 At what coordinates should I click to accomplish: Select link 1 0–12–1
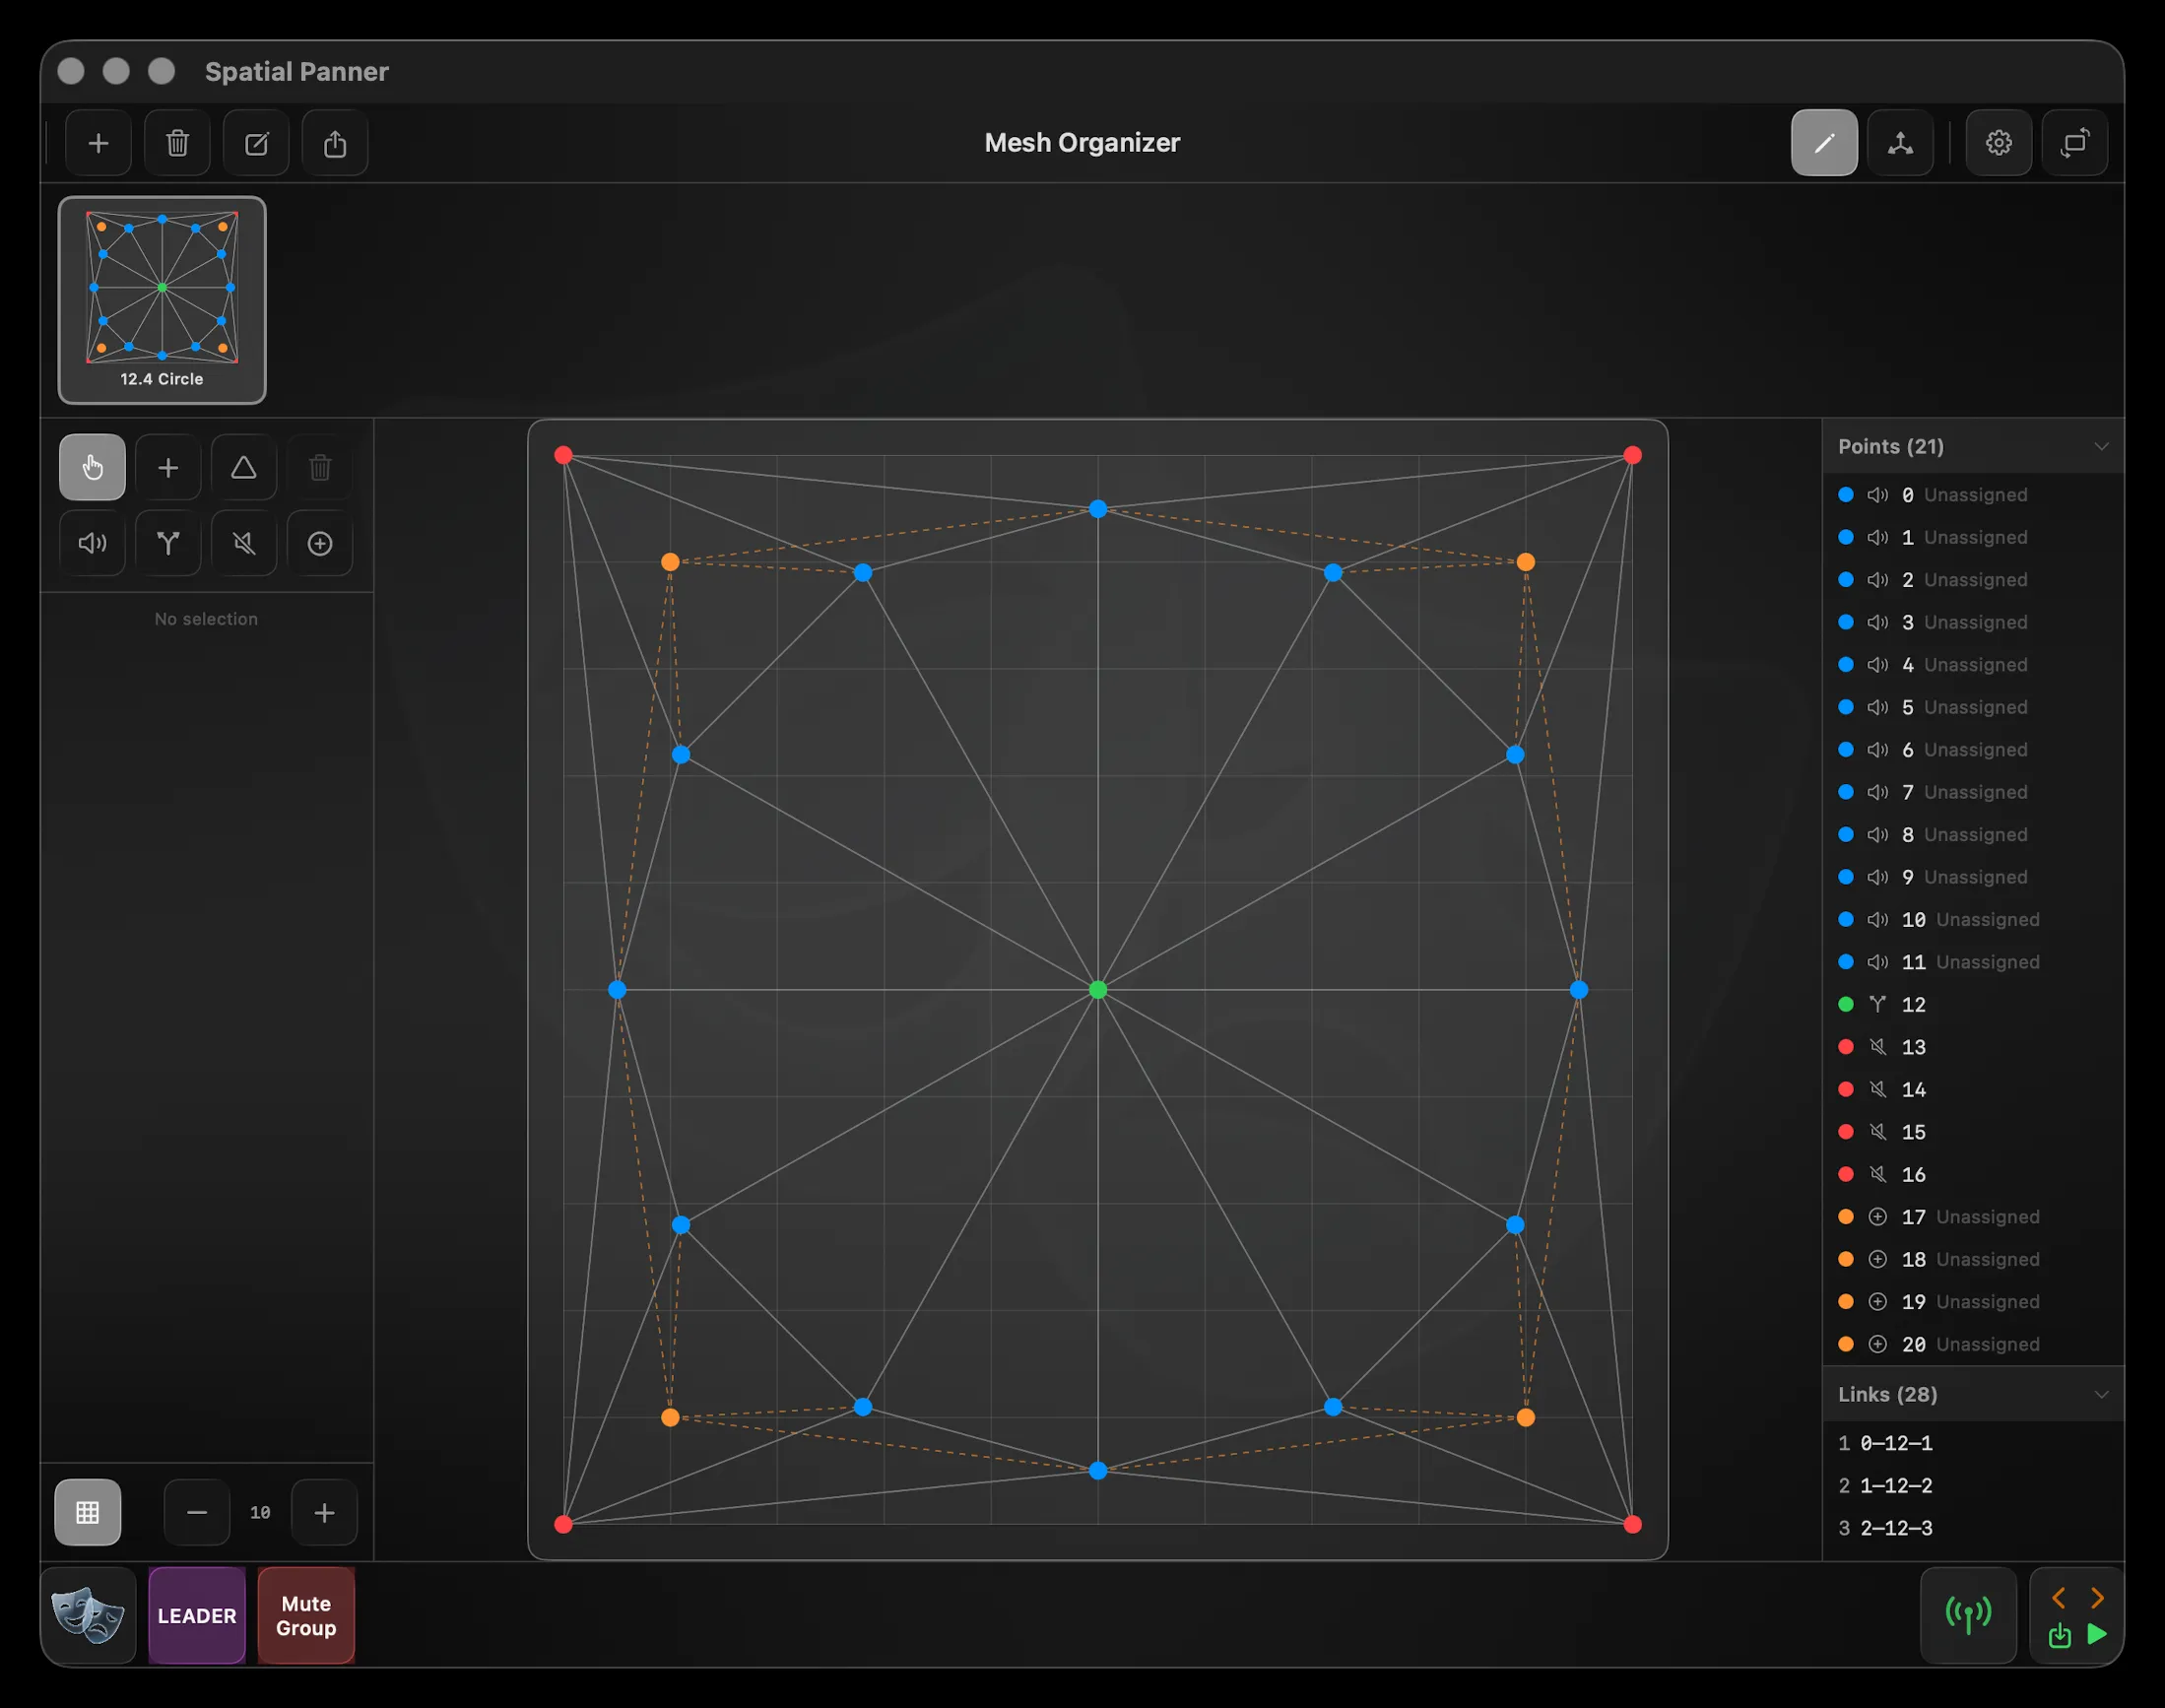point(1973,1443)
